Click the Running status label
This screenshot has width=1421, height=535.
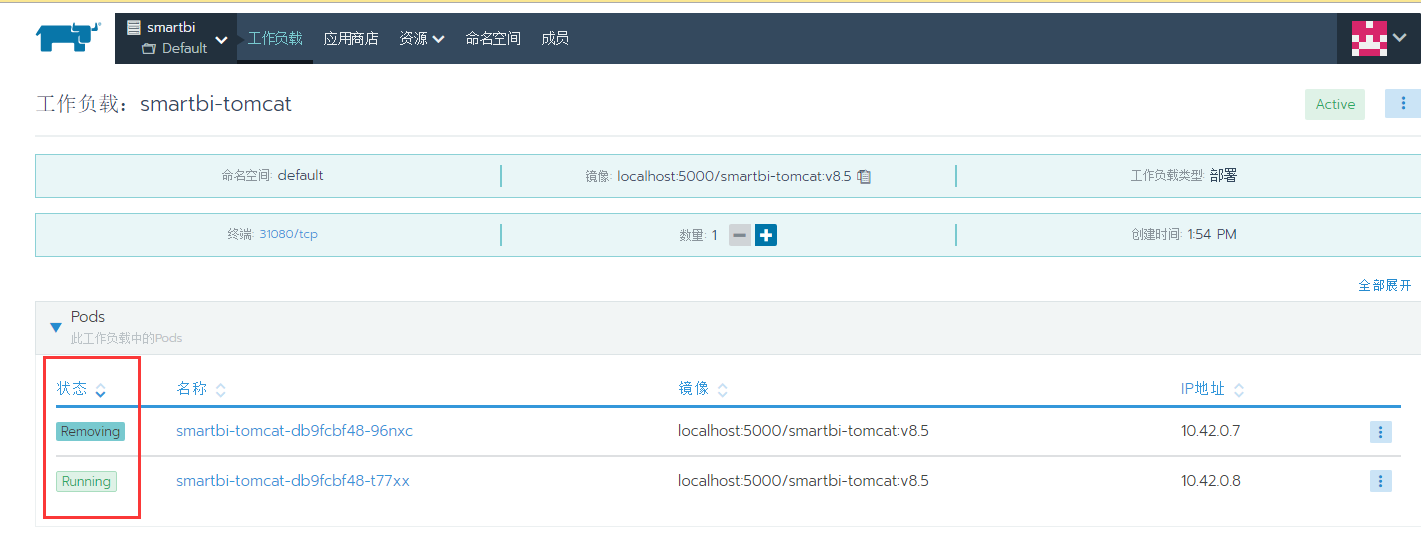(86, 482)
